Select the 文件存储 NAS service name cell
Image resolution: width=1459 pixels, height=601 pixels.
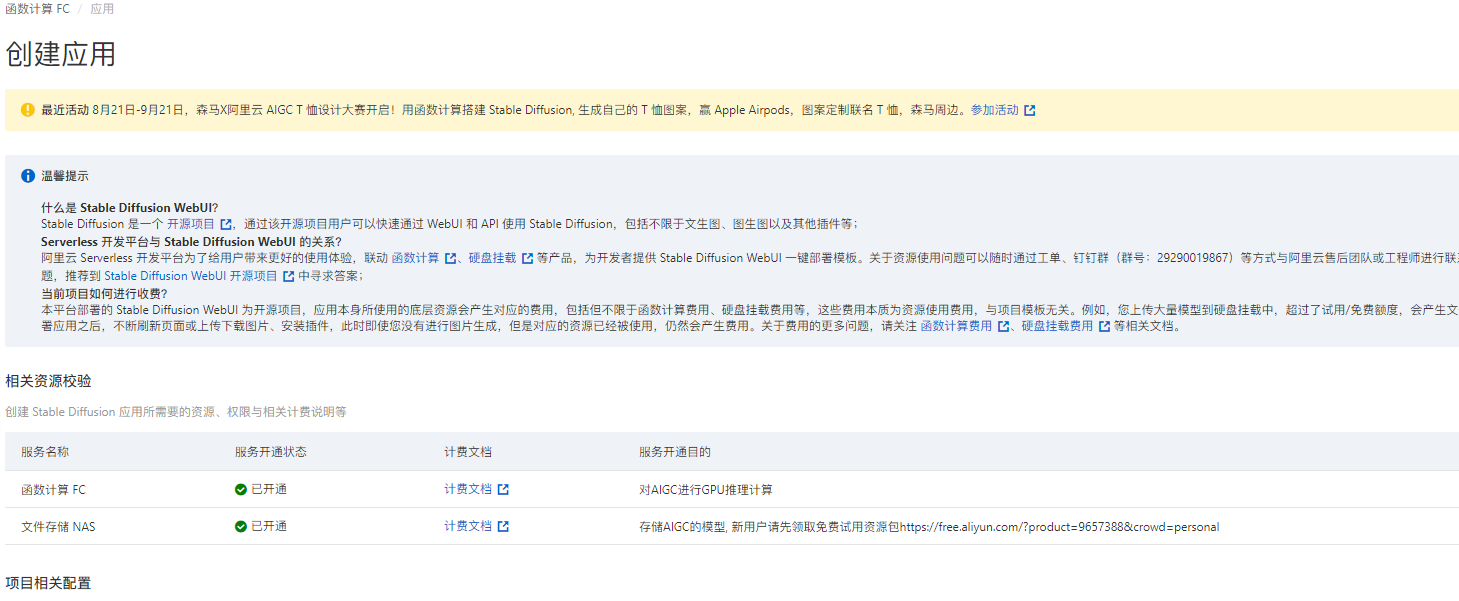[58, 526]
